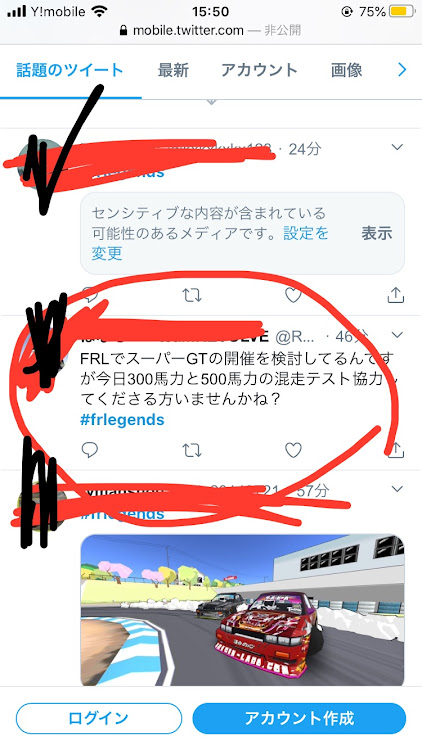
Task: Tap the アカウント作成 button
Action: 299,718
